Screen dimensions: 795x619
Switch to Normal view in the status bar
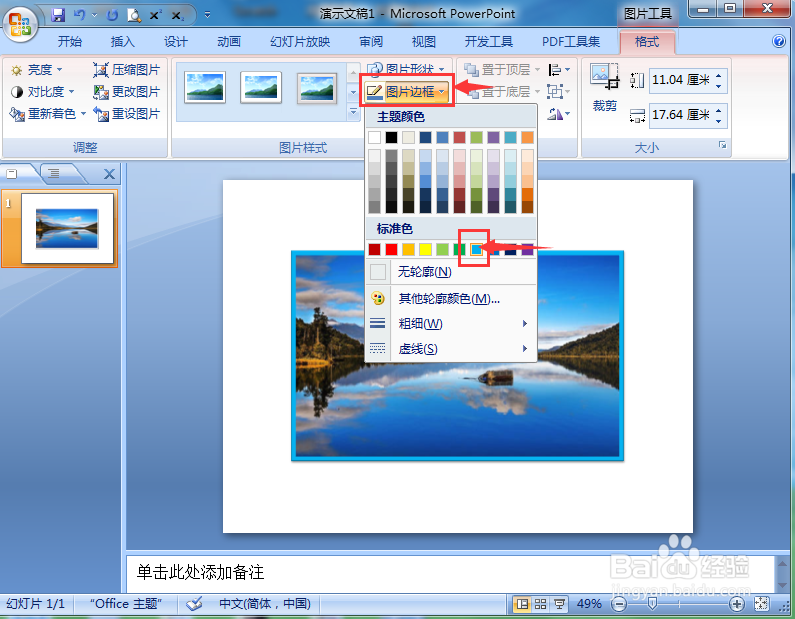(522, 604)
